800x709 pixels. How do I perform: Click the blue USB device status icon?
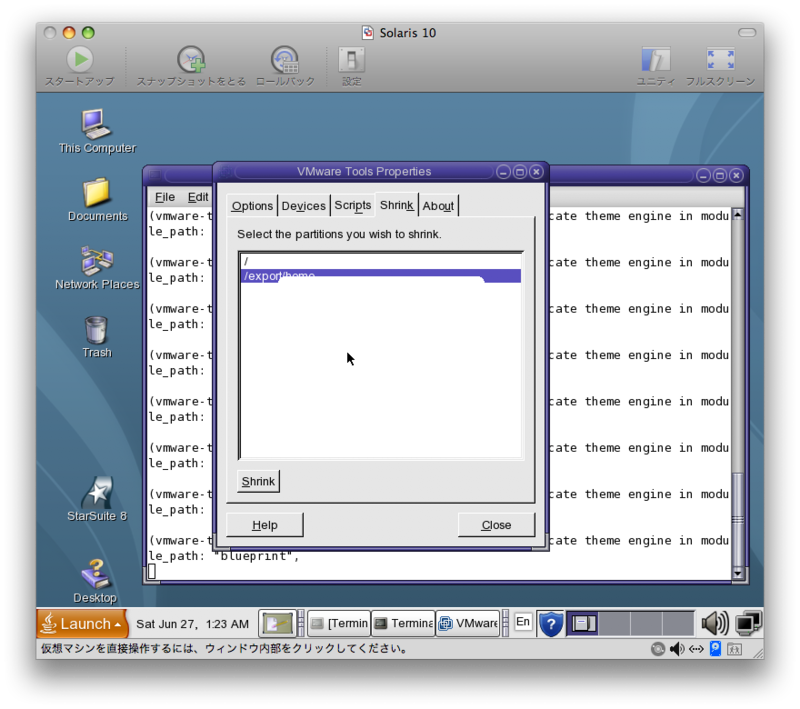click(x=715, y=649)
